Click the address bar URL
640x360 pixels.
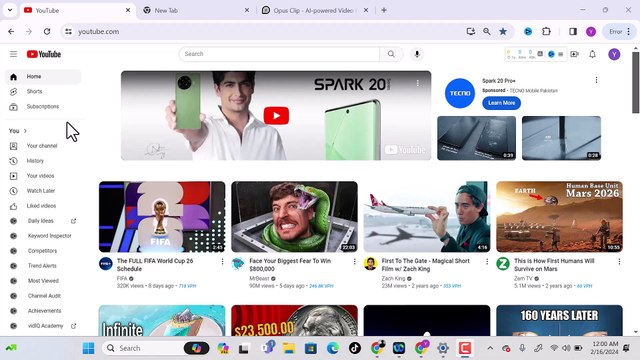pos(98,31)
